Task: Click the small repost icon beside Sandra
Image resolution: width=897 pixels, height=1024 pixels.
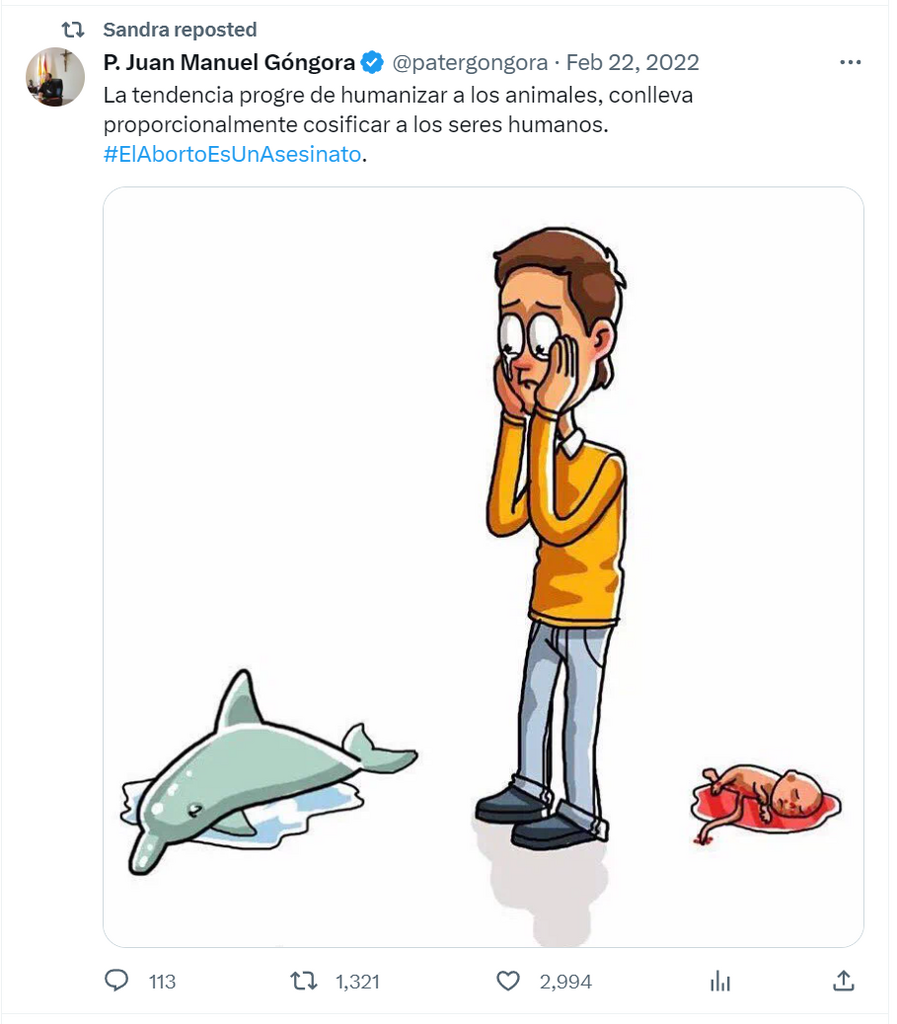Action: 73,30
